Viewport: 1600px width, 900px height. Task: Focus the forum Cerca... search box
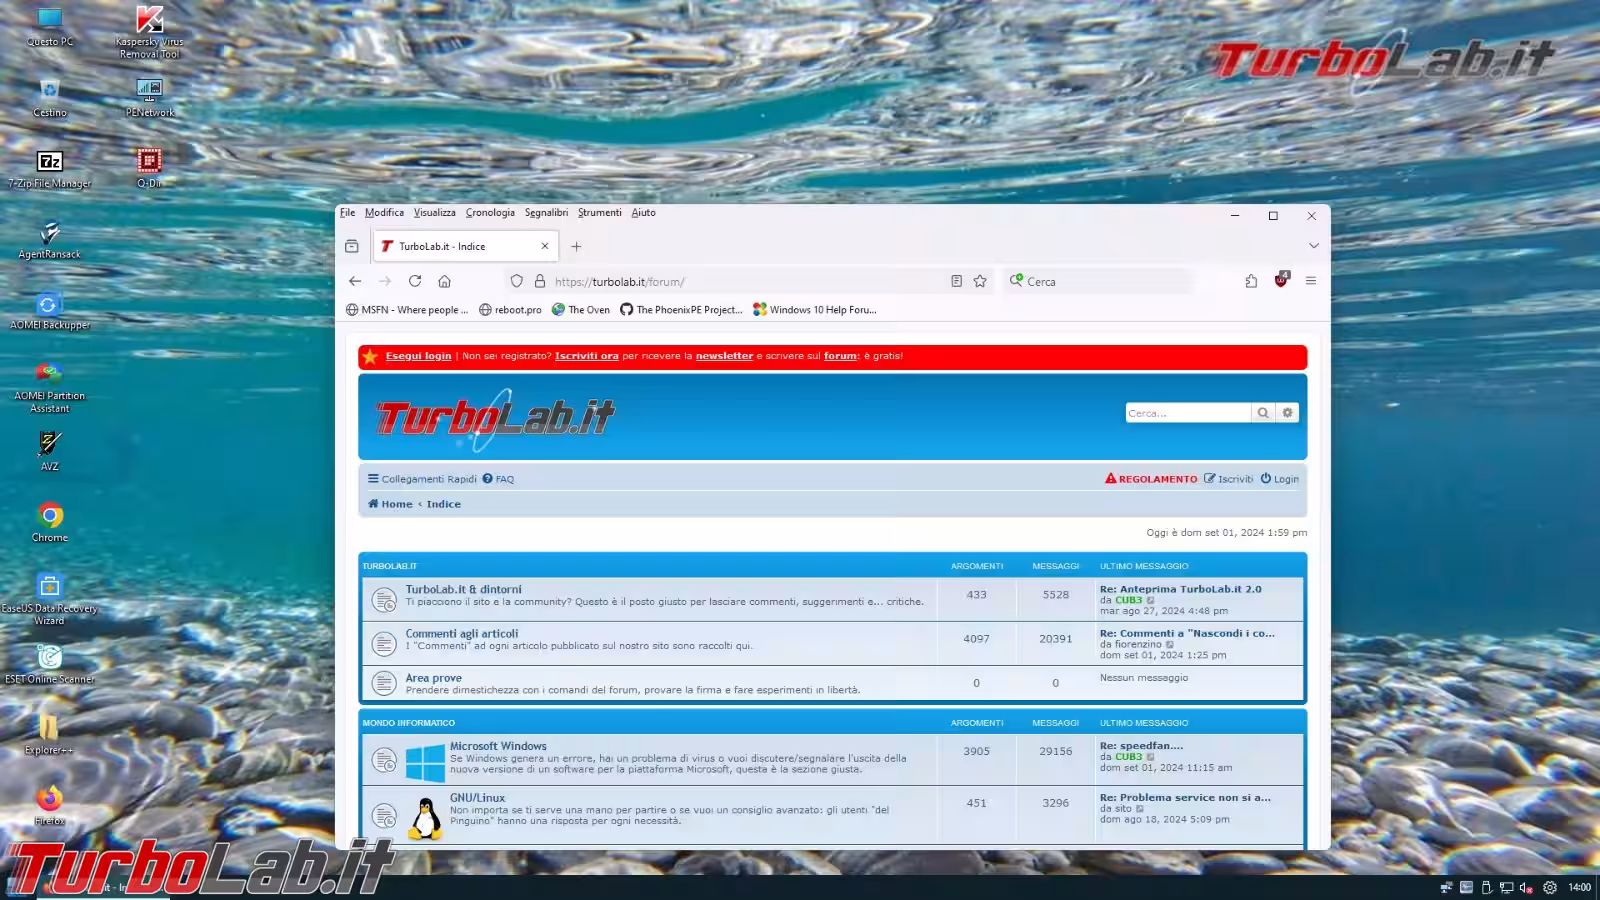click(x=1188, y=413)
